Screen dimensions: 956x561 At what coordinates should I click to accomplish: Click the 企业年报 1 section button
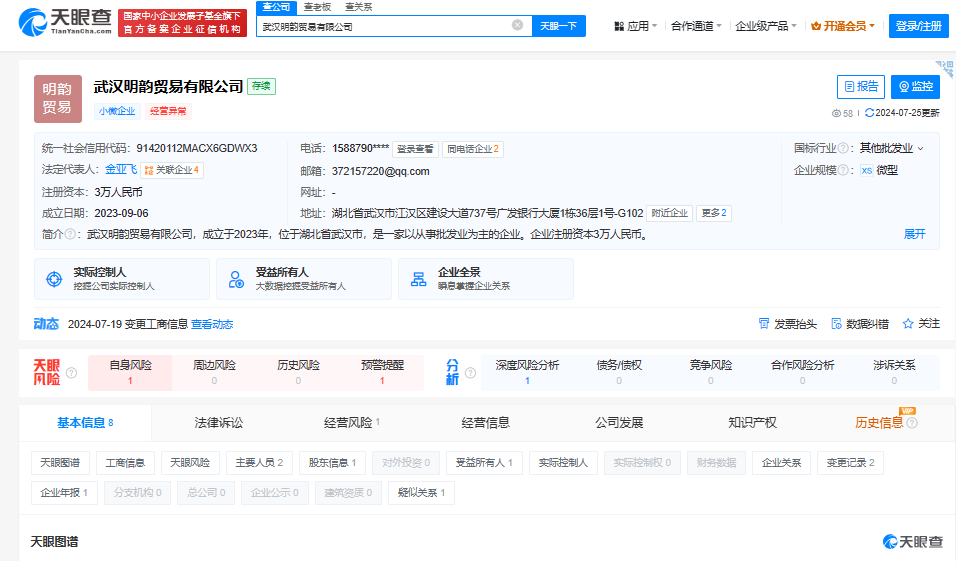pyautogui.click(x=64, y=493)
